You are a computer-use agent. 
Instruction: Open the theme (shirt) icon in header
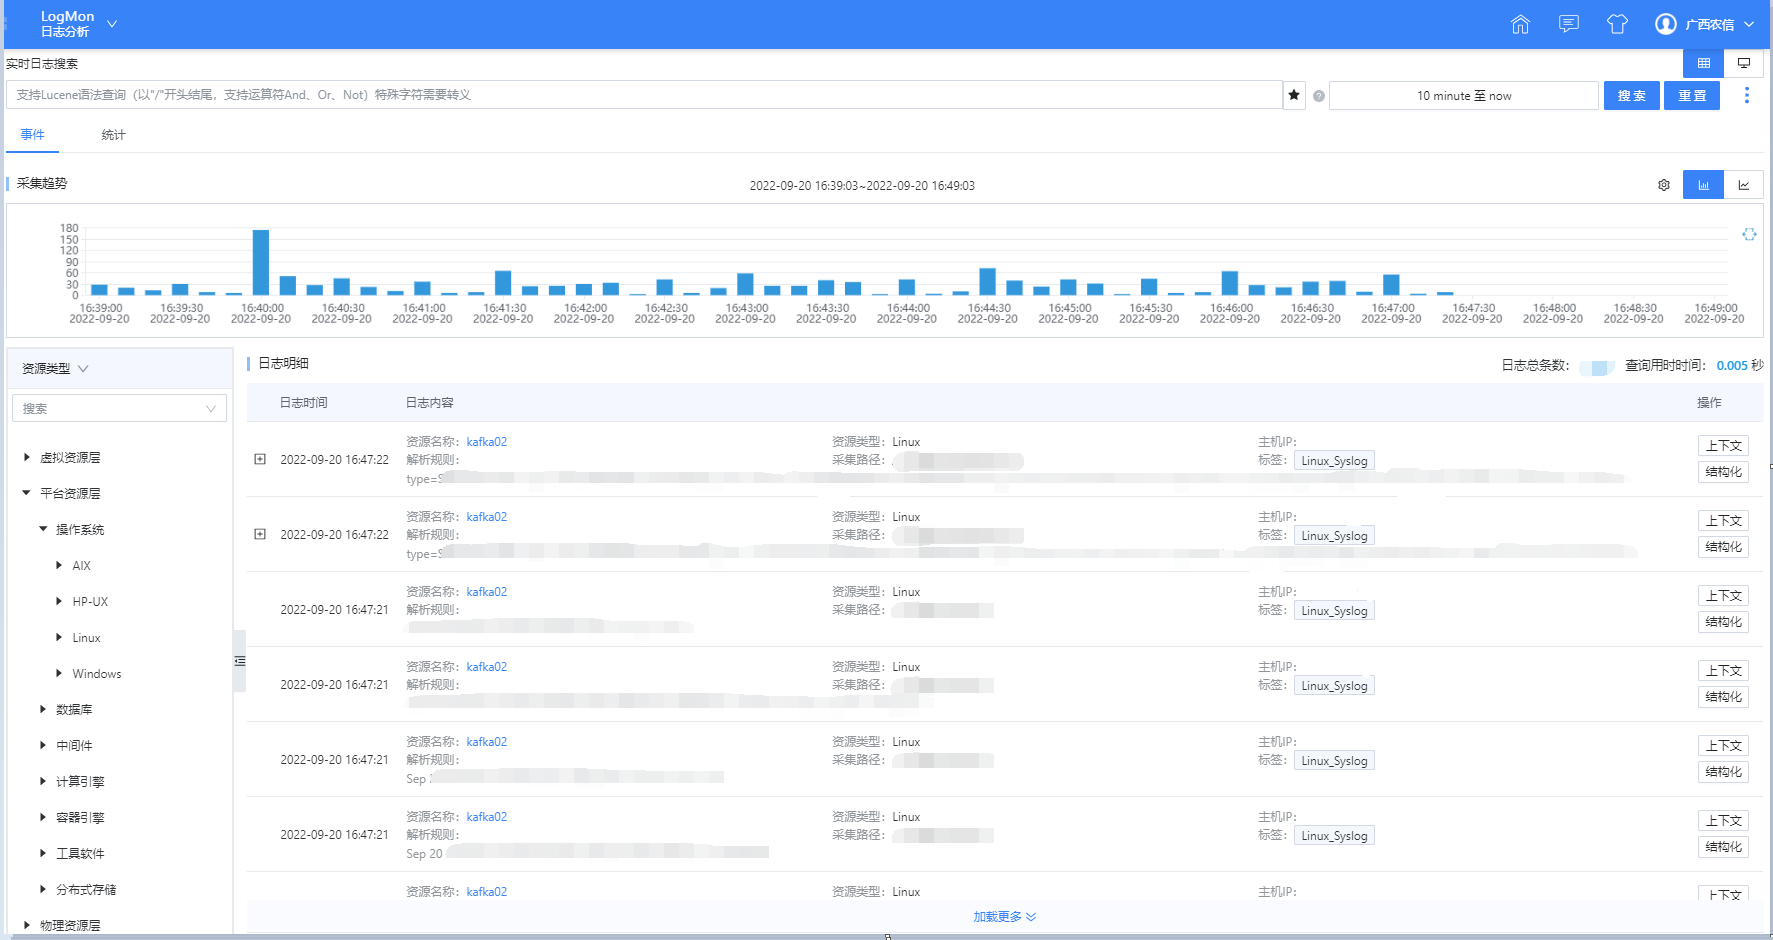tap(1617, 24)
